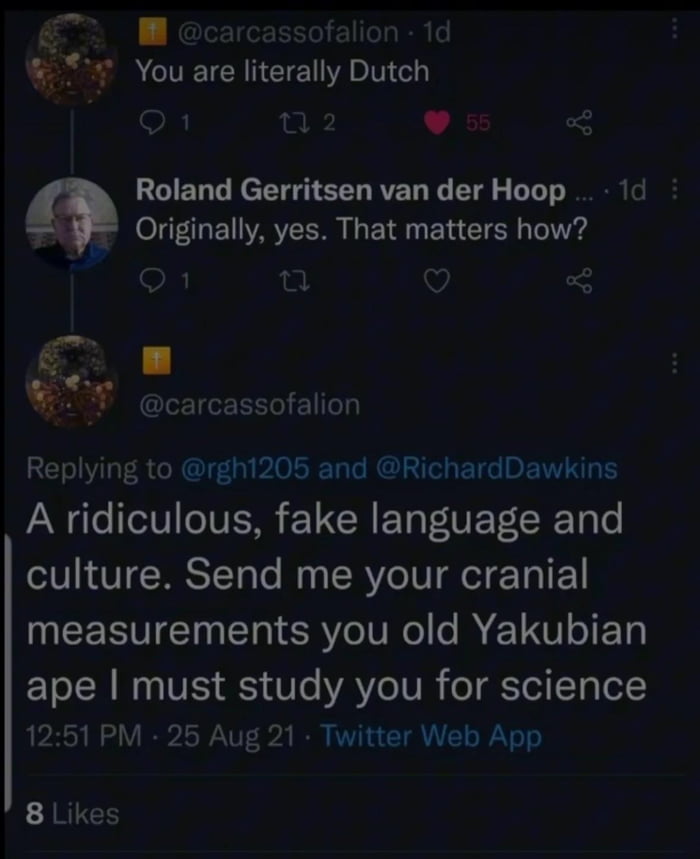Open more options on Roland's tweet
Viewport: 700px width, 859px height.
click(x=673, y=192)
